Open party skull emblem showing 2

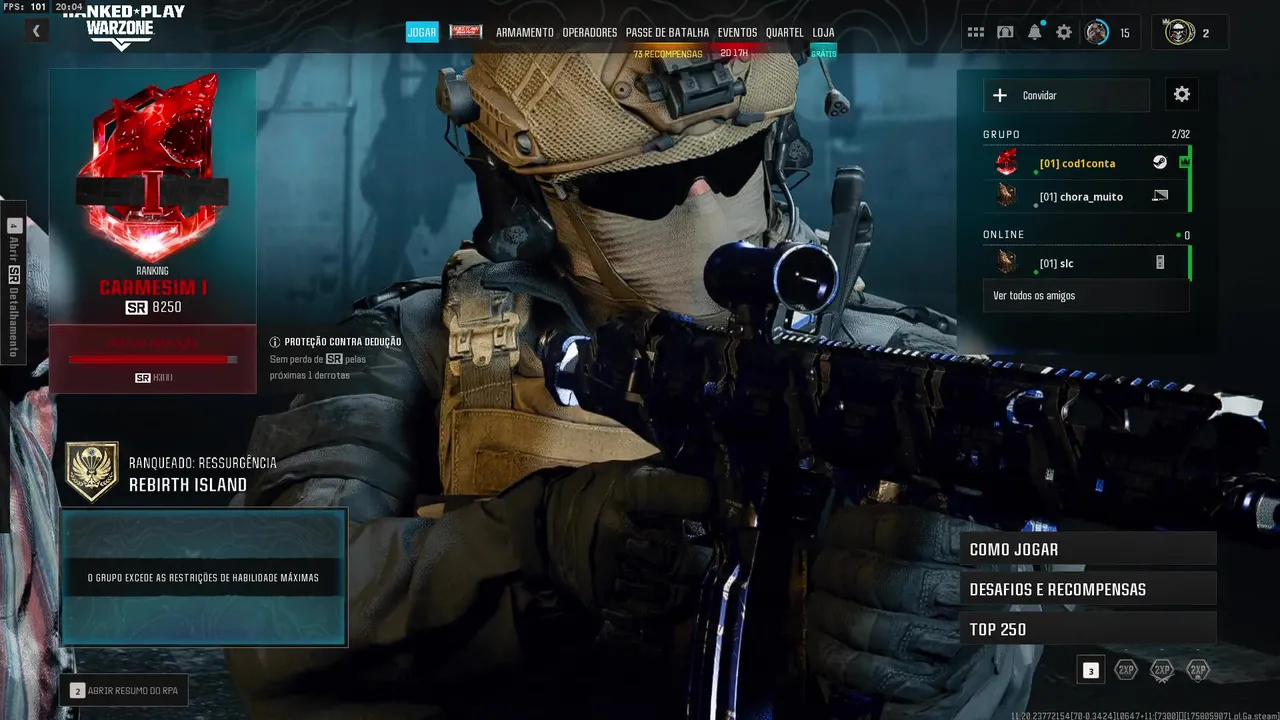tap(1180, 32)
